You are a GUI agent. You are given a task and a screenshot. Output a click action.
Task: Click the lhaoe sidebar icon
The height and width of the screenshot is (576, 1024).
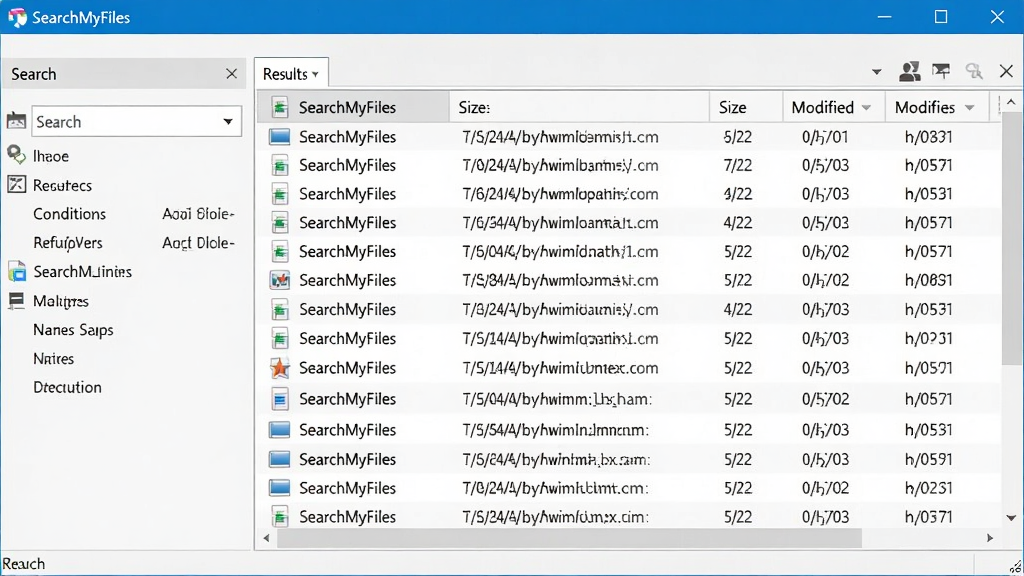(x=16, y=155)
